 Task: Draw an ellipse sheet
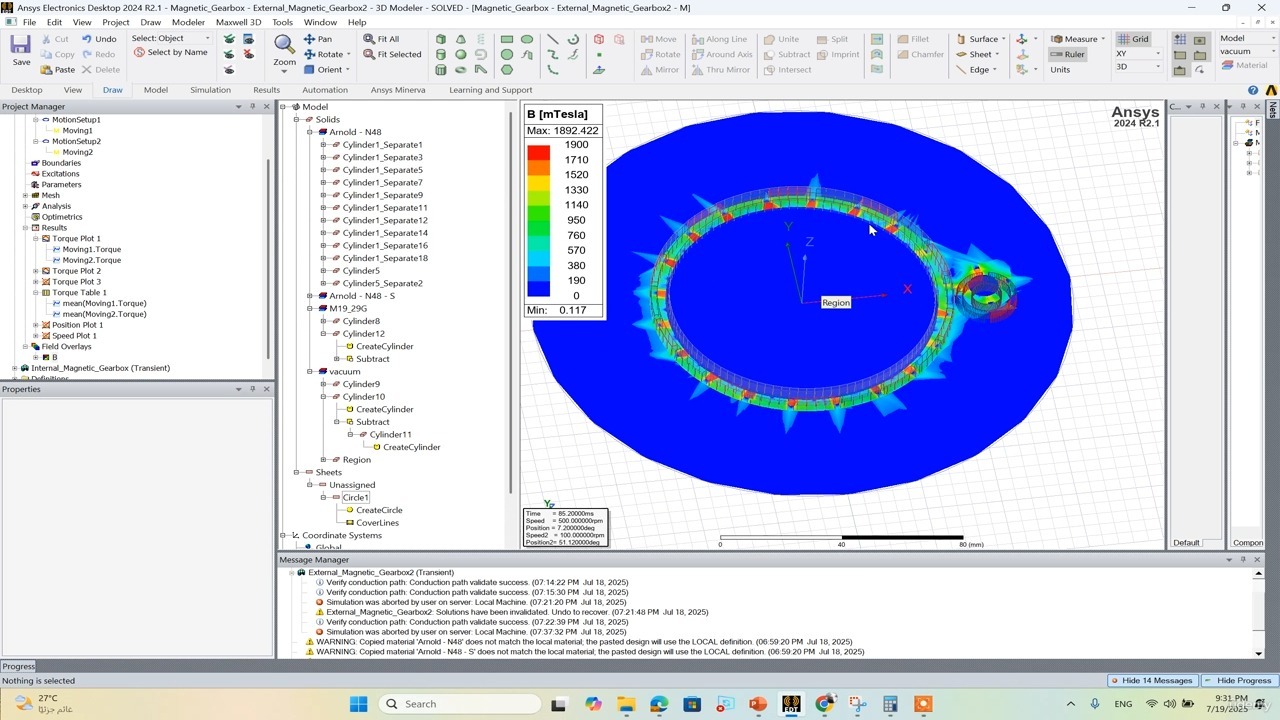click(x=527, y=39)
